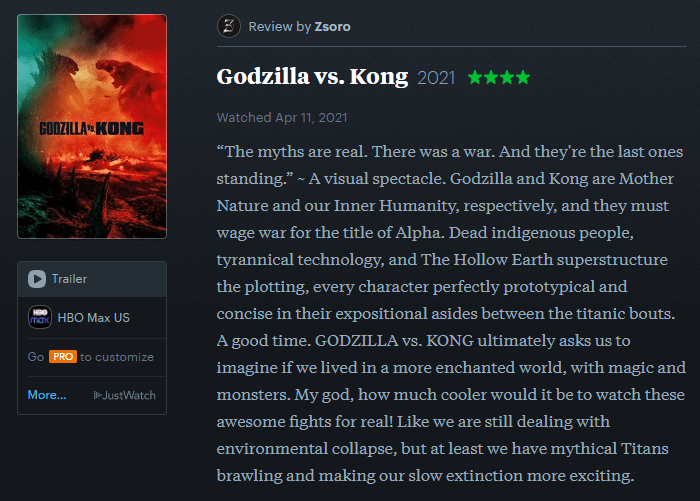Viewport: 700px width, 501px height.
Task: Click the orange PRO badge
Action: tap(63, 357)
